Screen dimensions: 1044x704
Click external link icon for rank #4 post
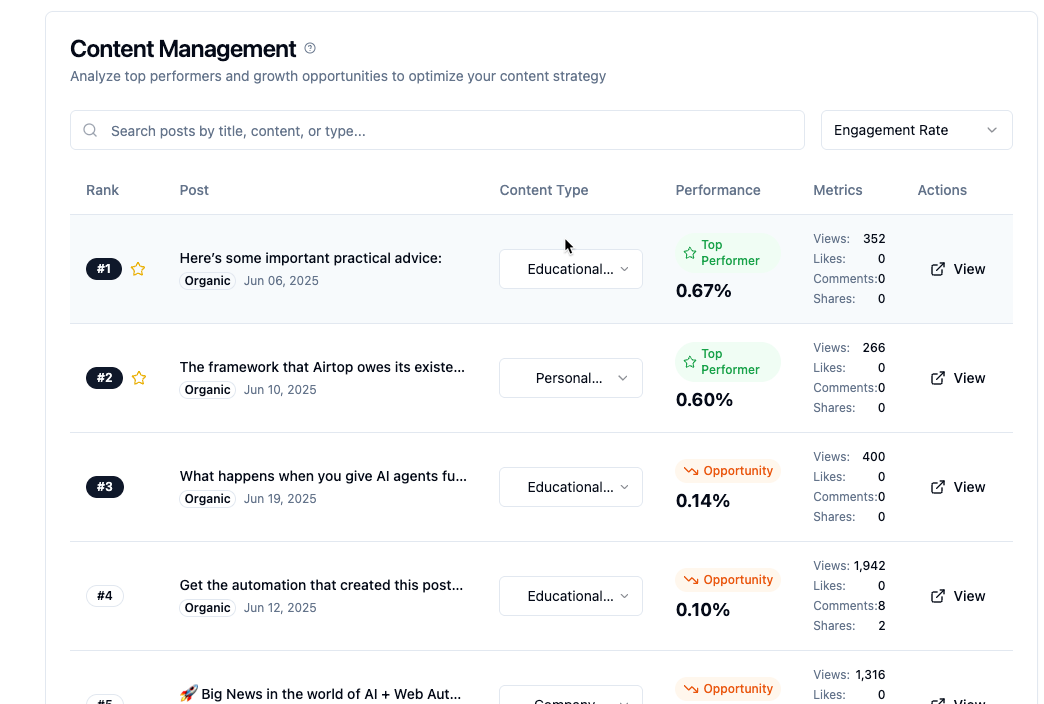click(x=938, y=596)
